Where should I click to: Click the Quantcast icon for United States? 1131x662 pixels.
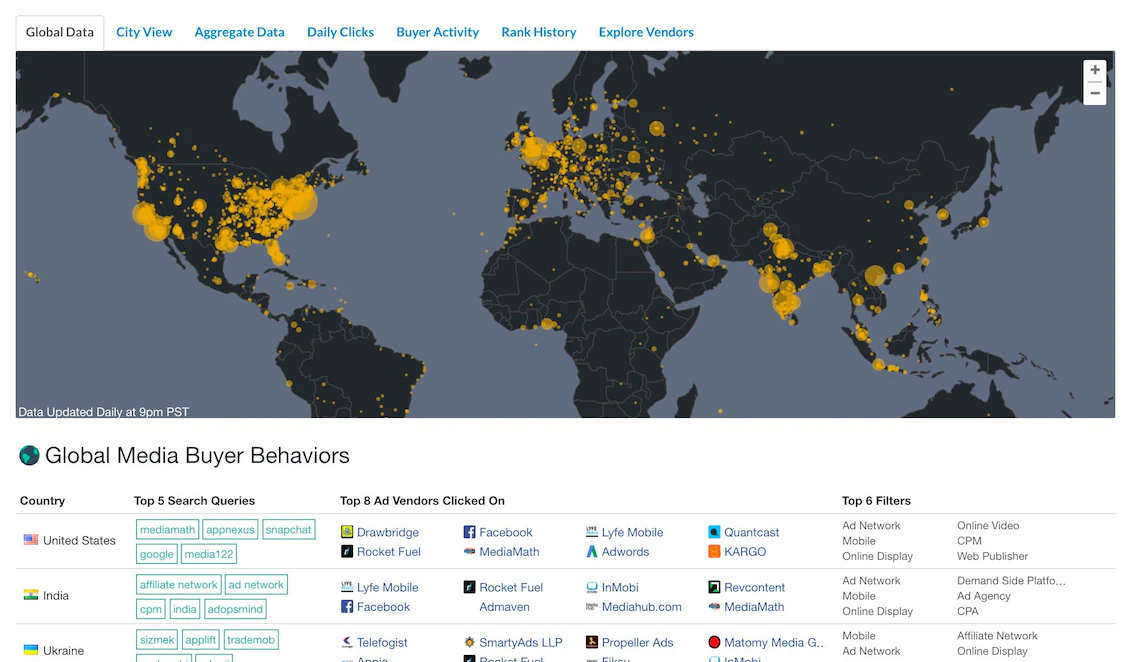[713, 531]
